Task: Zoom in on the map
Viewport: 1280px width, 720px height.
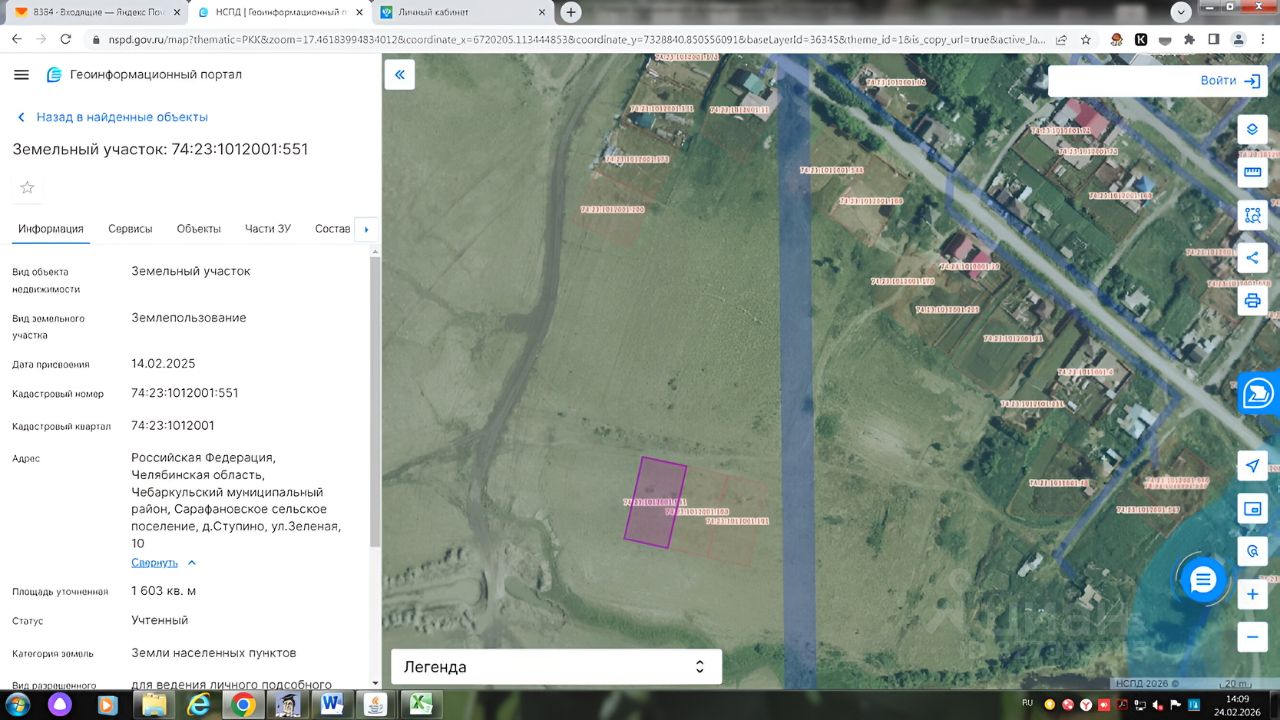Action: tap(1252, 594)
